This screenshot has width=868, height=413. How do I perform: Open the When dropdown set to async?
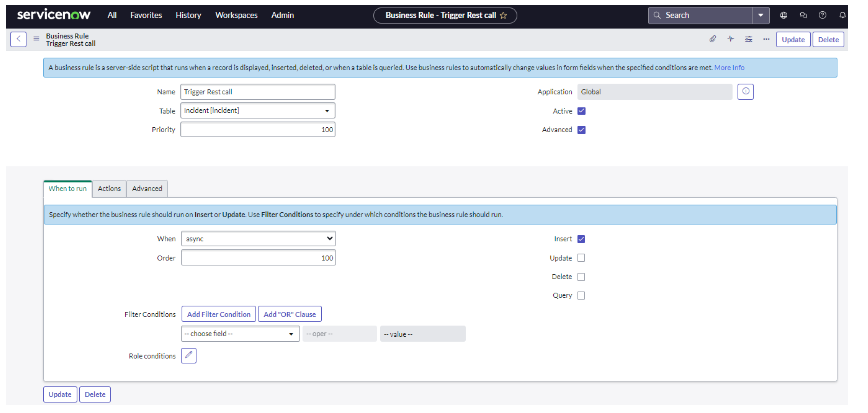coord(258,239)
